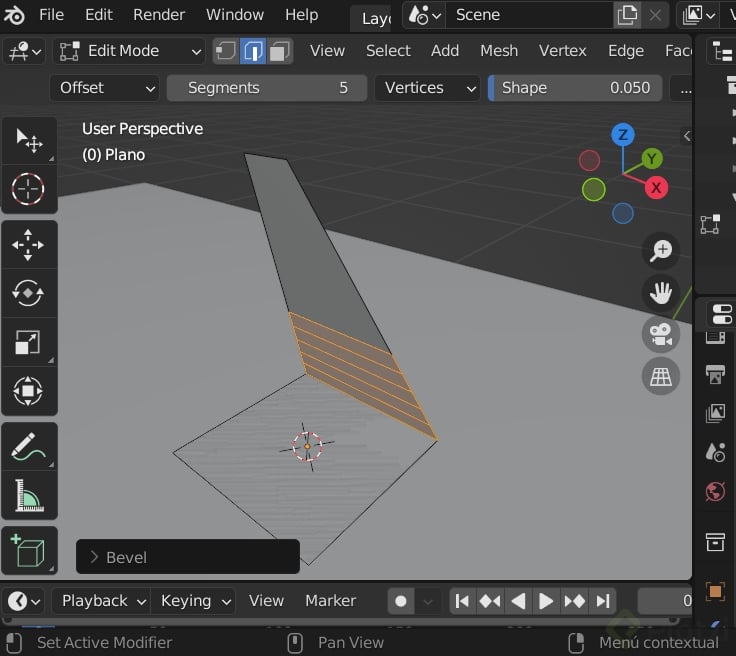
Task: Open the Collection properties tab
Action: pos(715,542)
